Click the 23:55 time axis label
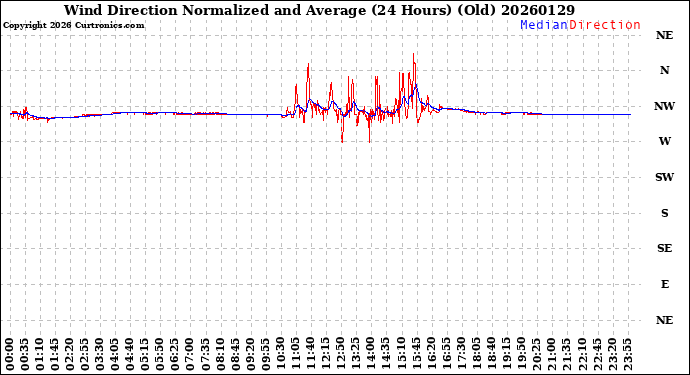This screenshot has height=375, width=690. [627, 355]
